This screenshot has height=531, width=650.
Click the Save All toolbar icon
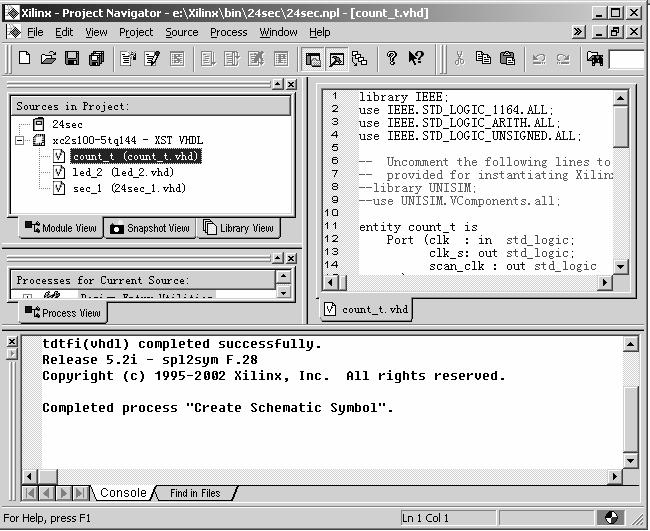97,58
